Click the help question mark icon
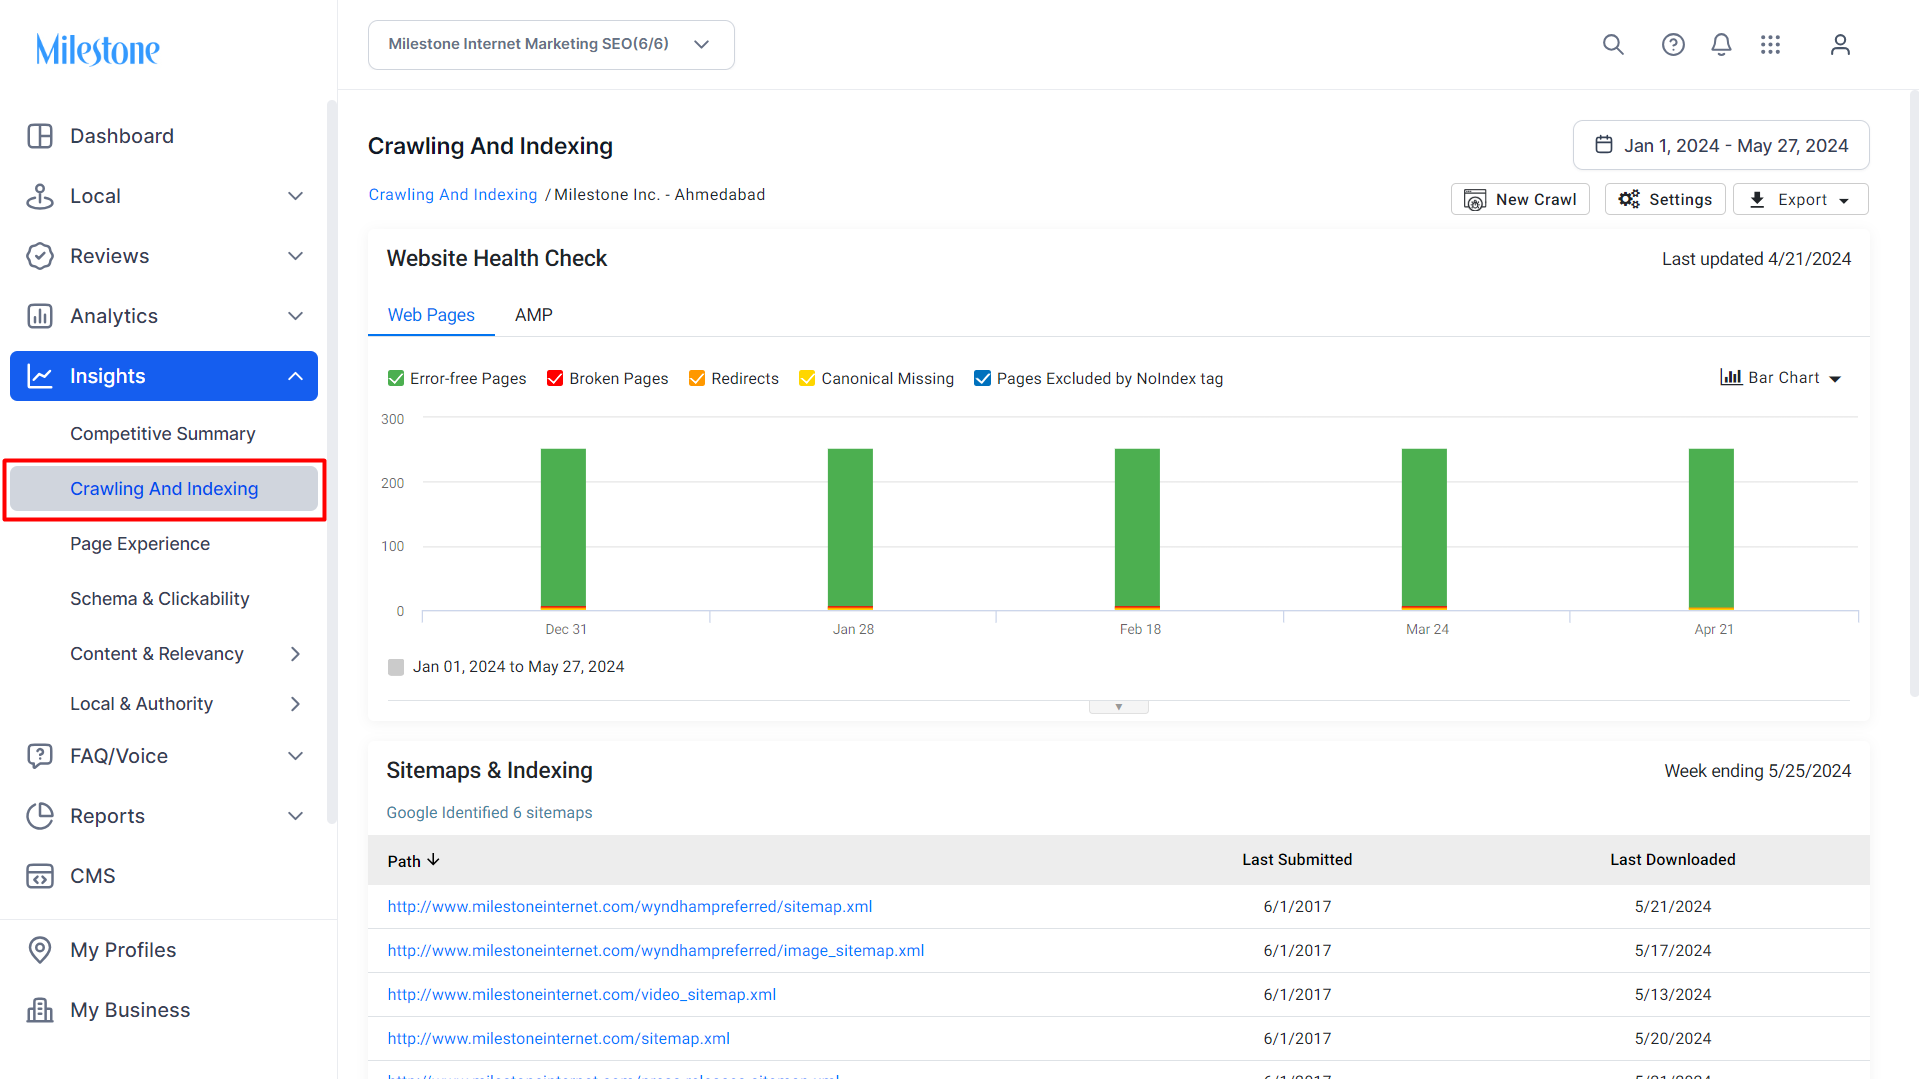The height and width of the screenshot is (1079, 1919). 1673,45
